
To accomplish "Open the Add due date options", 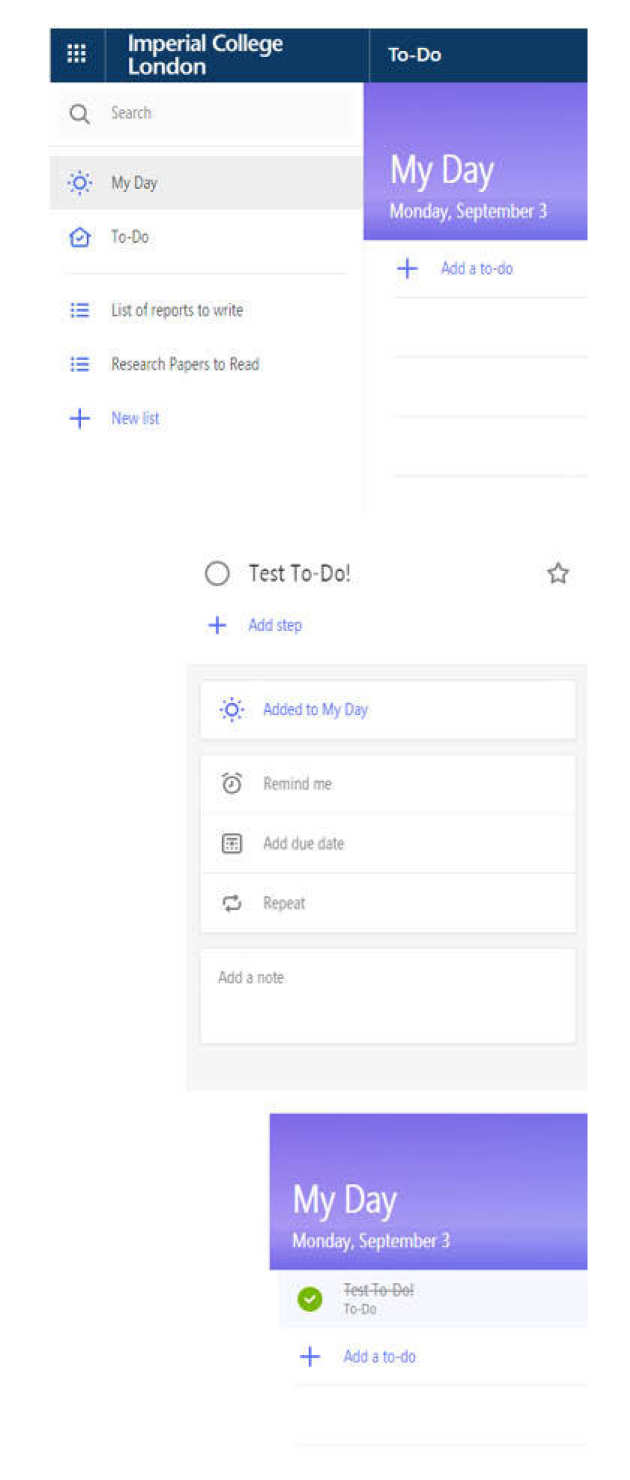I will coord(303,843).
